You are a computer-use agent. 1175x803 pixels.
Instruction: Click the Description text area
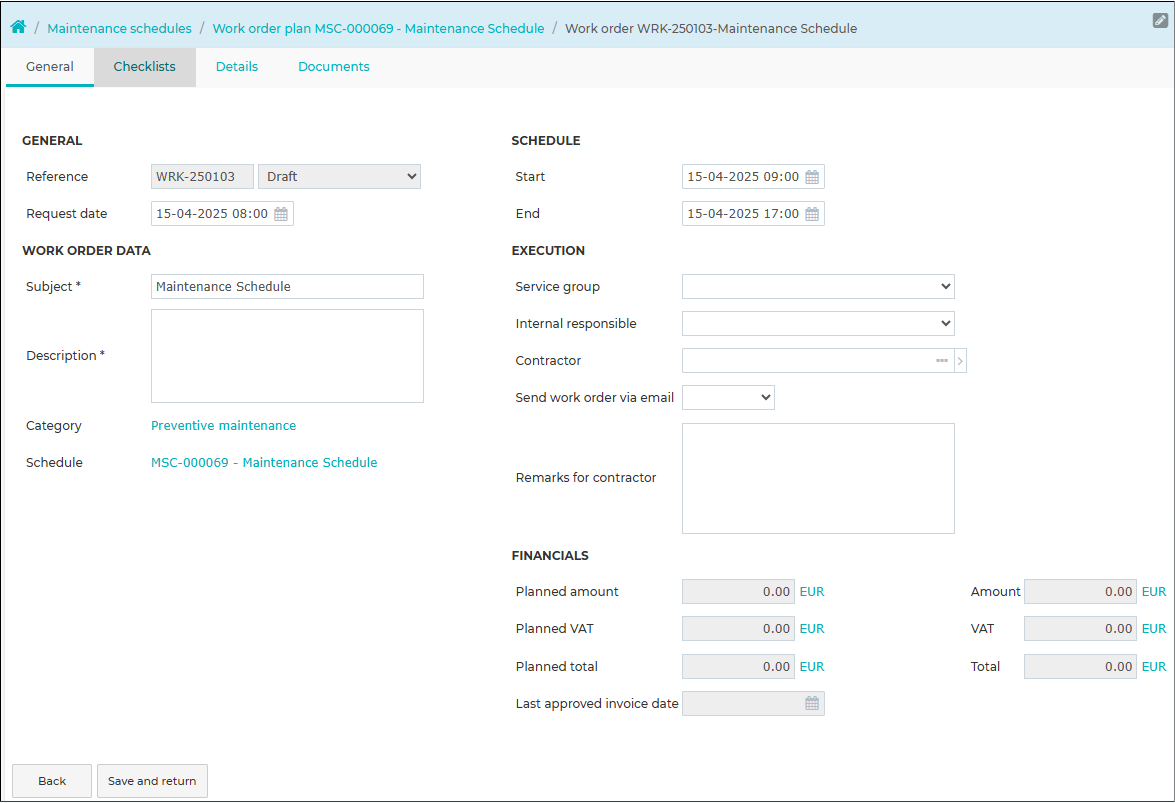coord(287,356)
